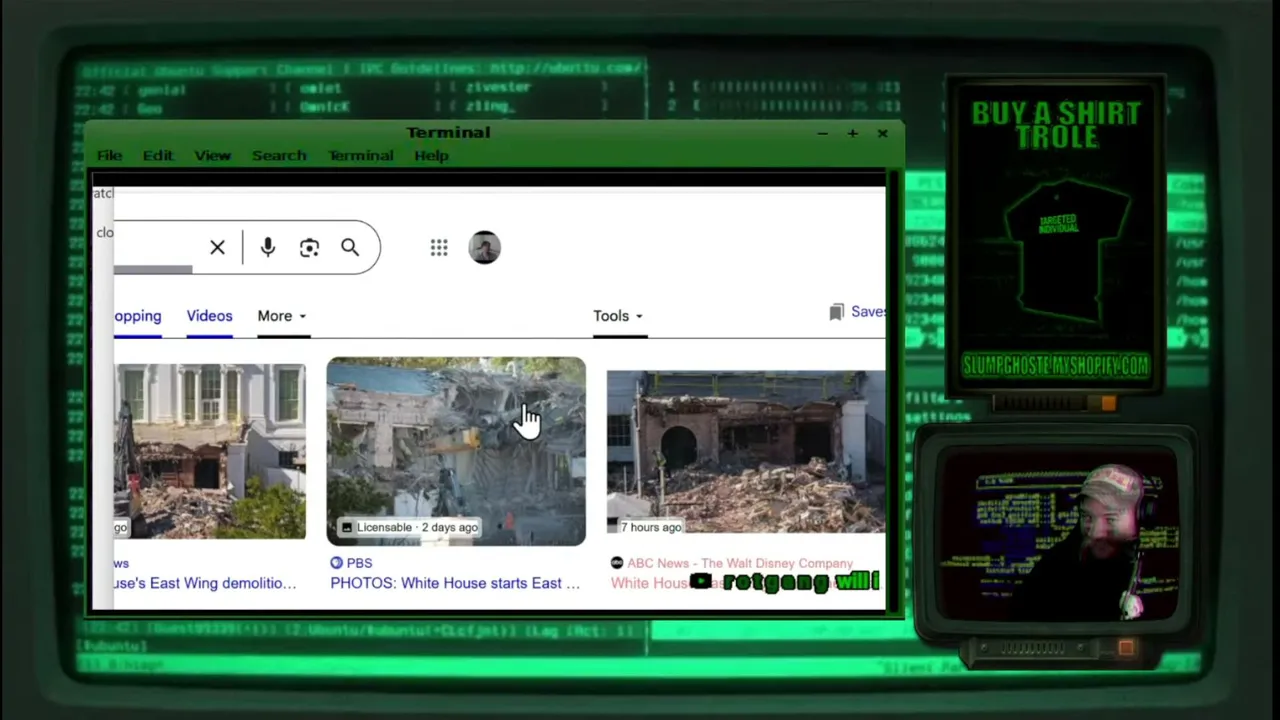
Task: Open Google Lens image search icon
Action: [x=309, y=248]
